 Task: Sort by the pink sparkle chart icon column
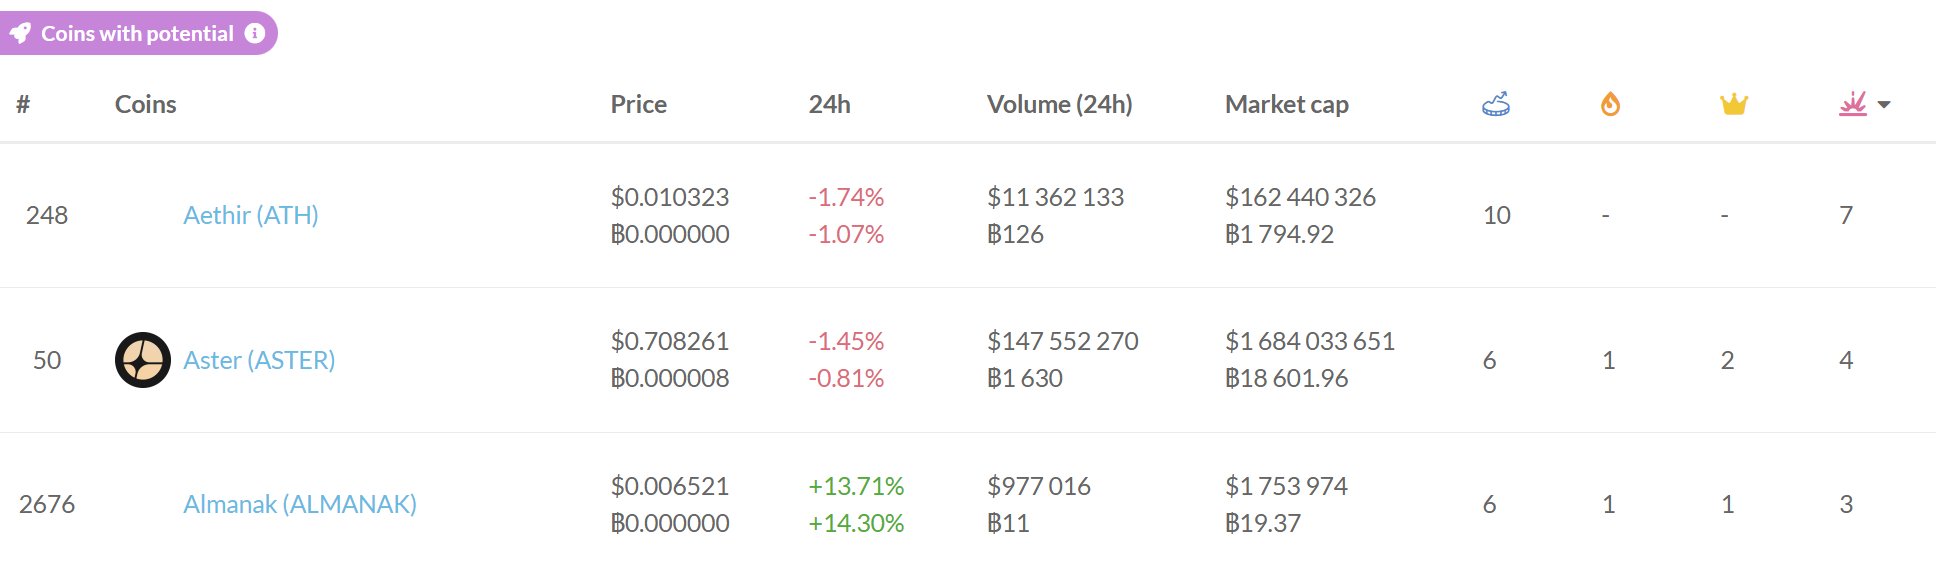[1853, 104]
